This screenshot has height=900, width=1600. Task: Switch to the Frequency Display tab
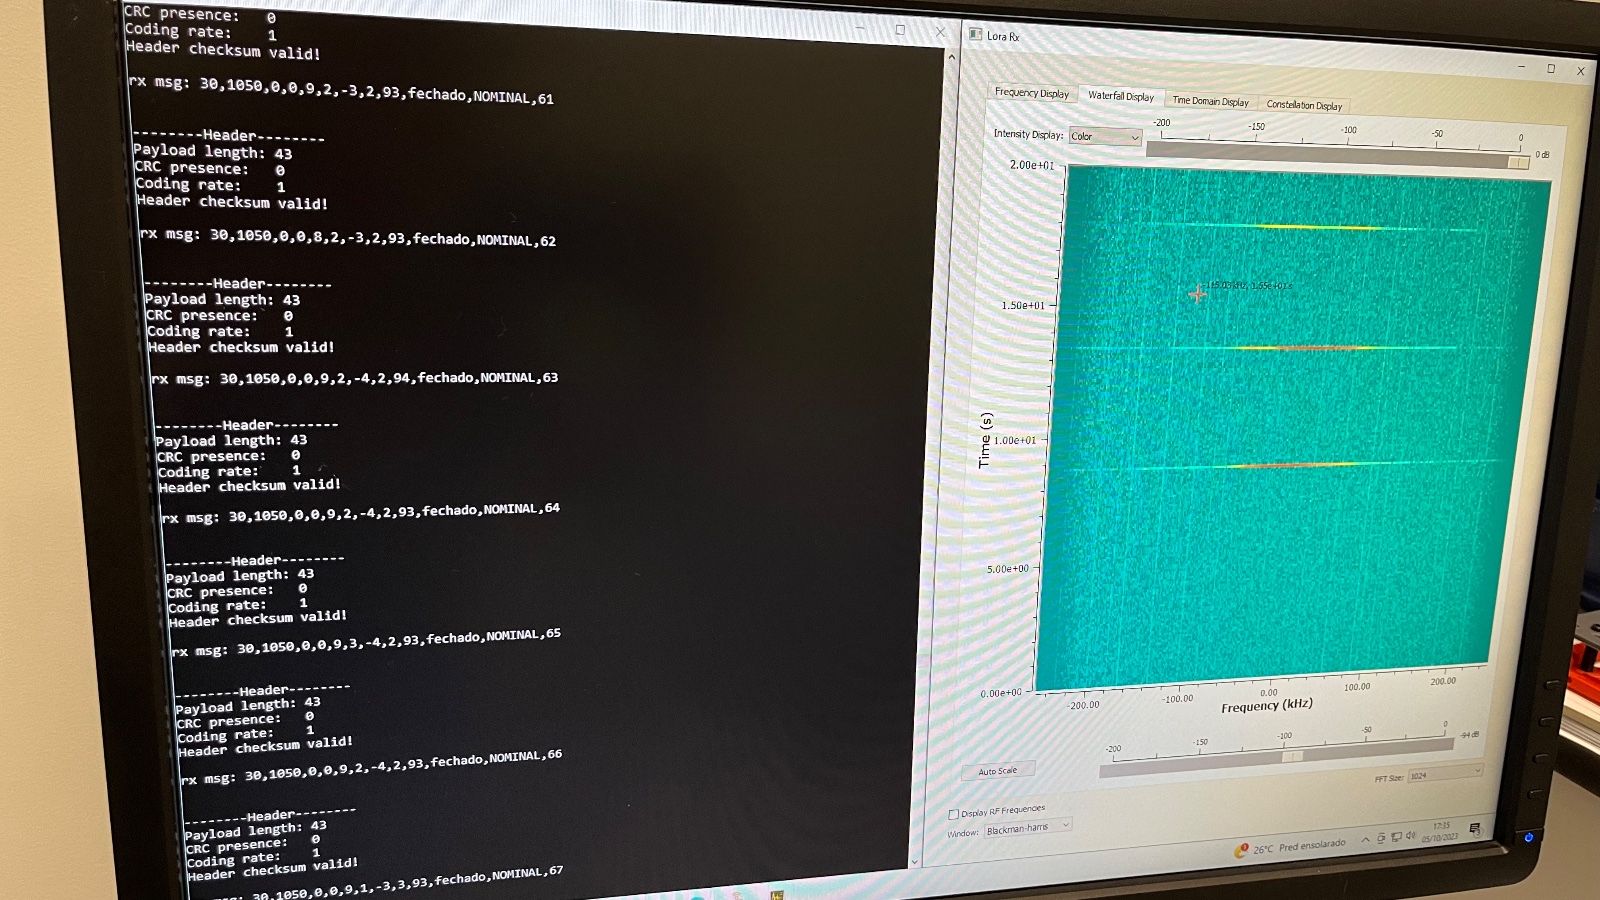(x=1031, y=93)
